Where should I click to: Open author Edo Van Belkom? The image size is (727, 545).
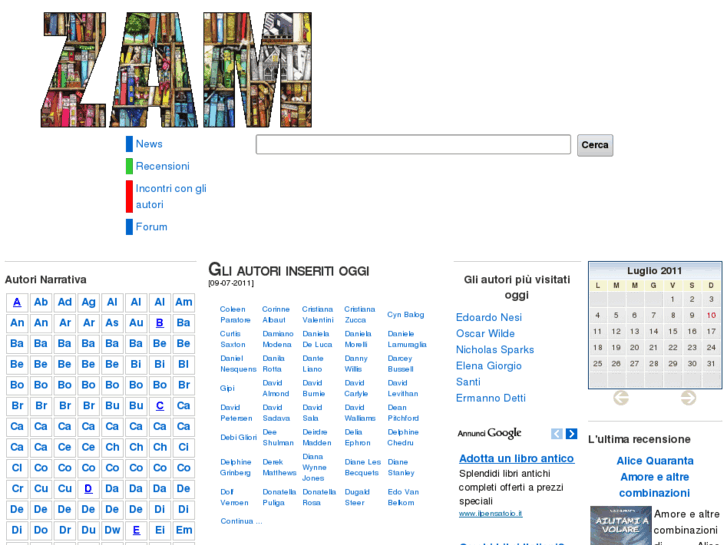tap(403, 497)
